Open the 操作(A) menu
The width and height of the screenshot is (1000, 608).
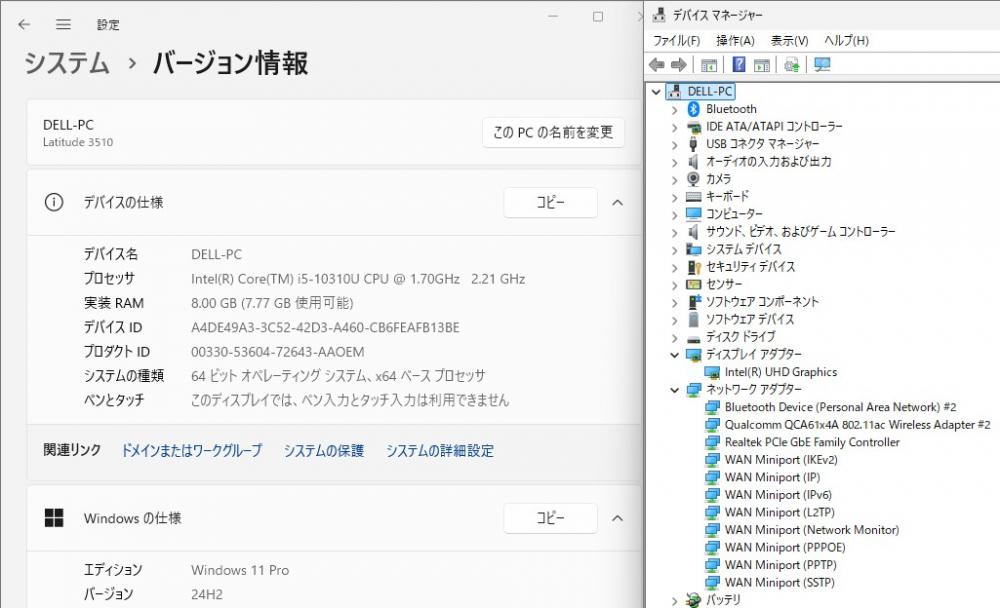pyautogui.click(x=735, y=40)
